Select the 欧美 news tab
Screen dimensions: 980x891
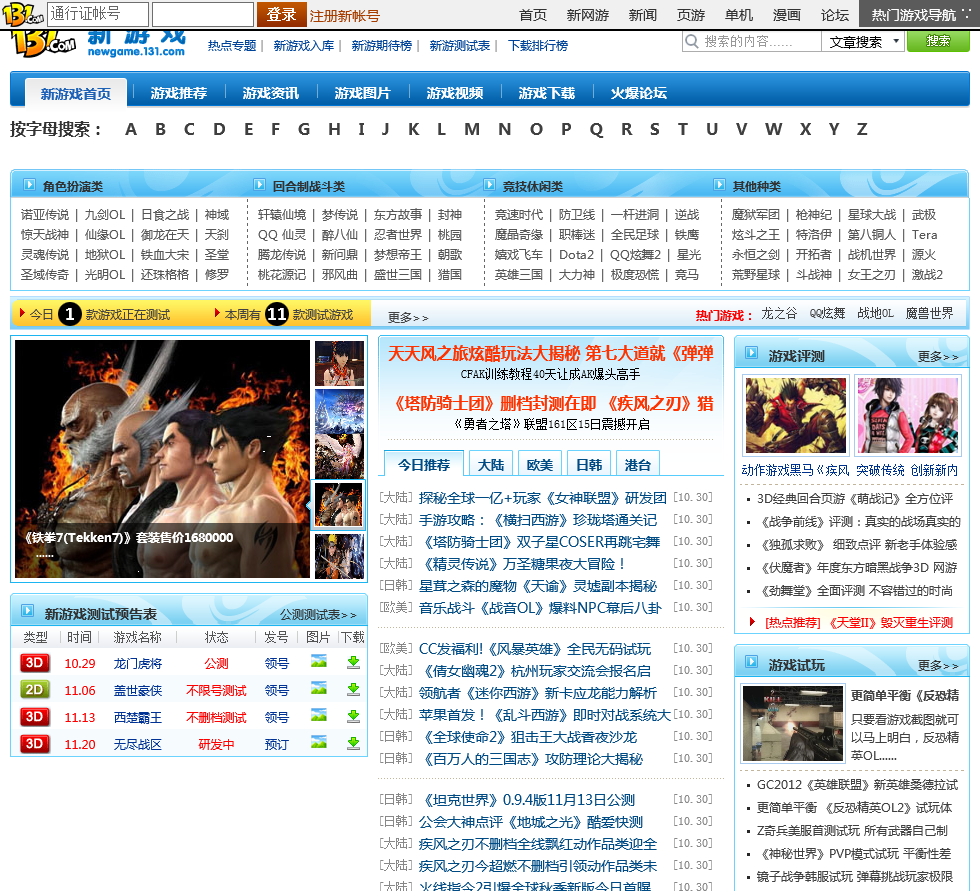pos(539,464)
